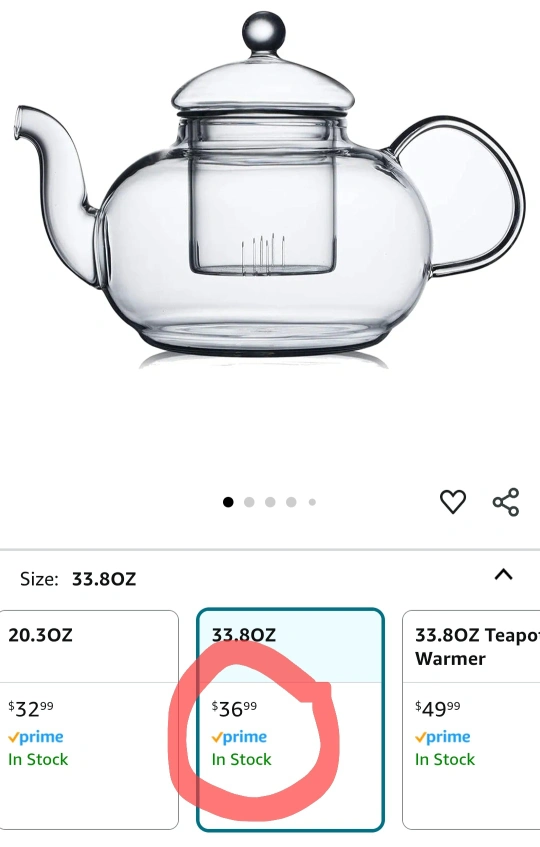The height and width of the screenshot is (847, 540).
Task: Tap prime logo under 20.3OZ
Action: tap(36, 737)
